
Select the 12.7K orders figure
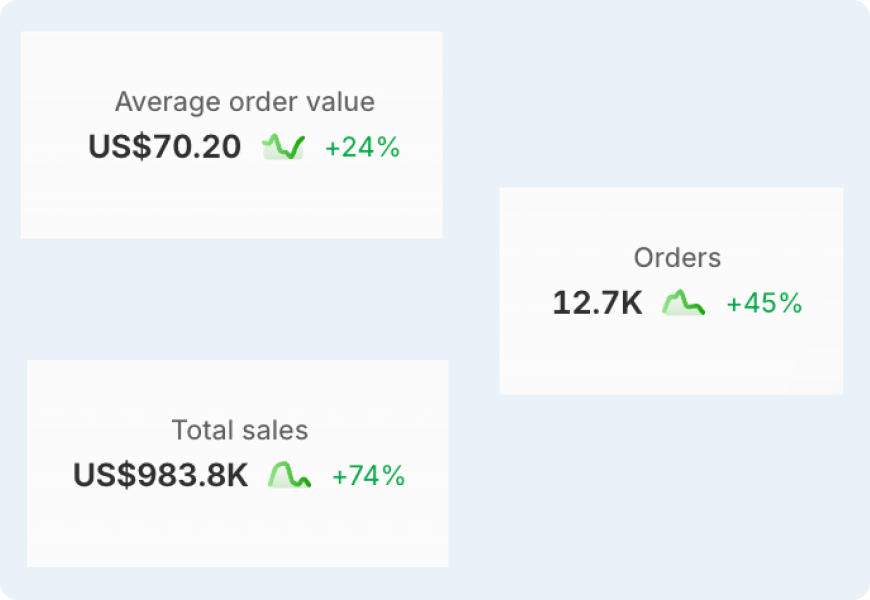(x=598, y=303)
